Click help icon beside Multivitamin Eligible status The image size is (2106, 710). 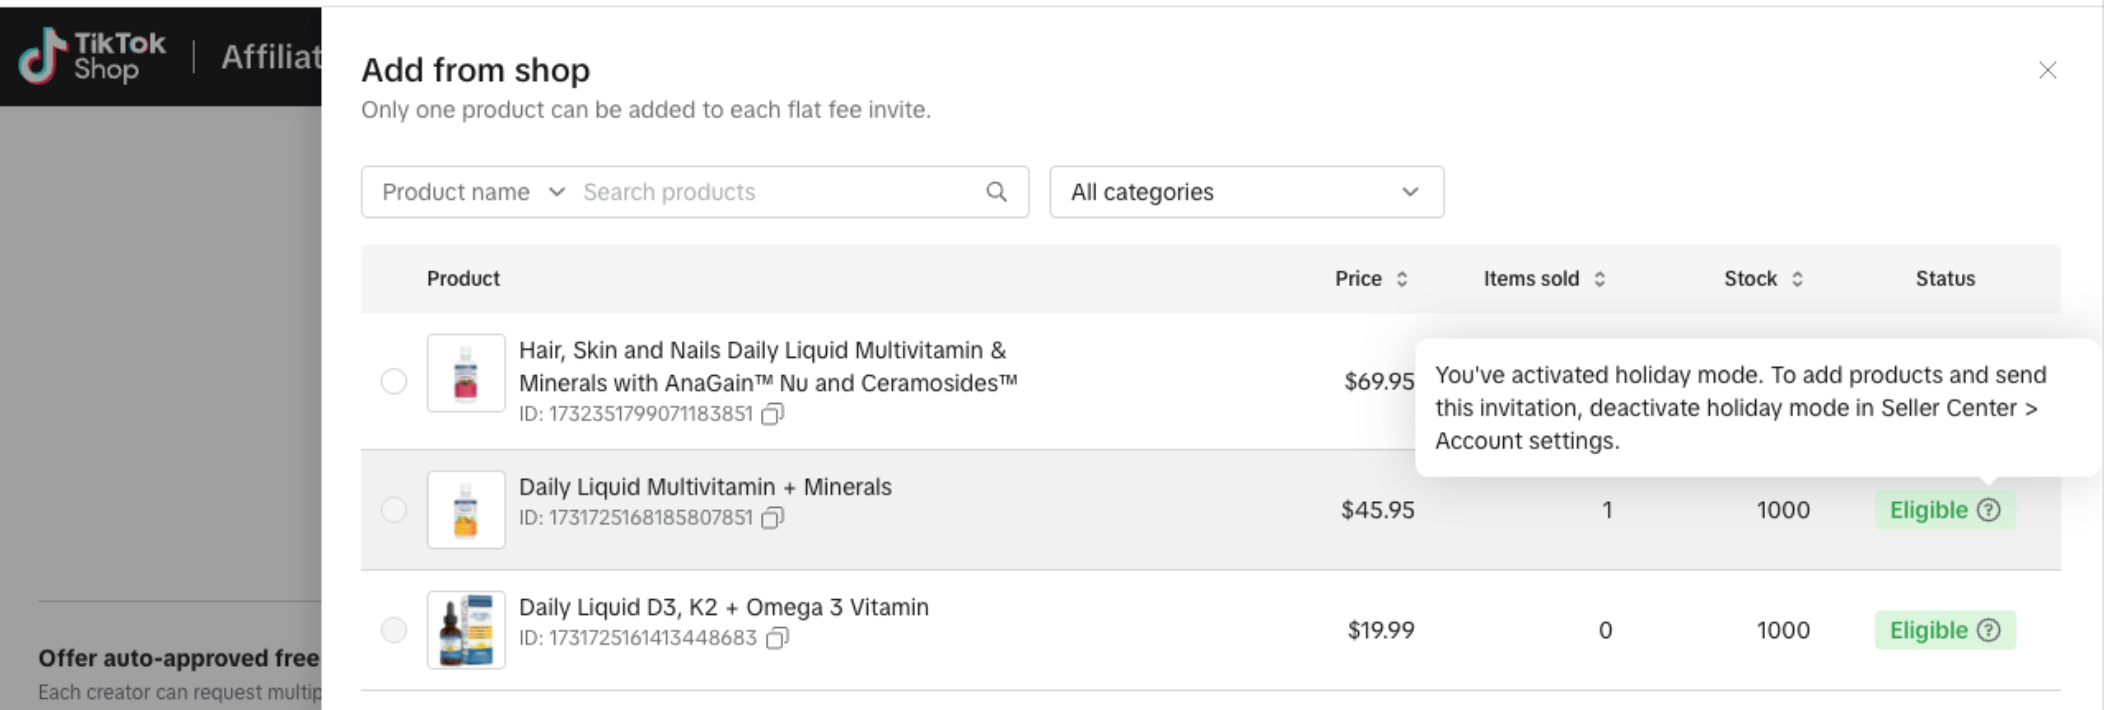click(x=1989, y=510)
